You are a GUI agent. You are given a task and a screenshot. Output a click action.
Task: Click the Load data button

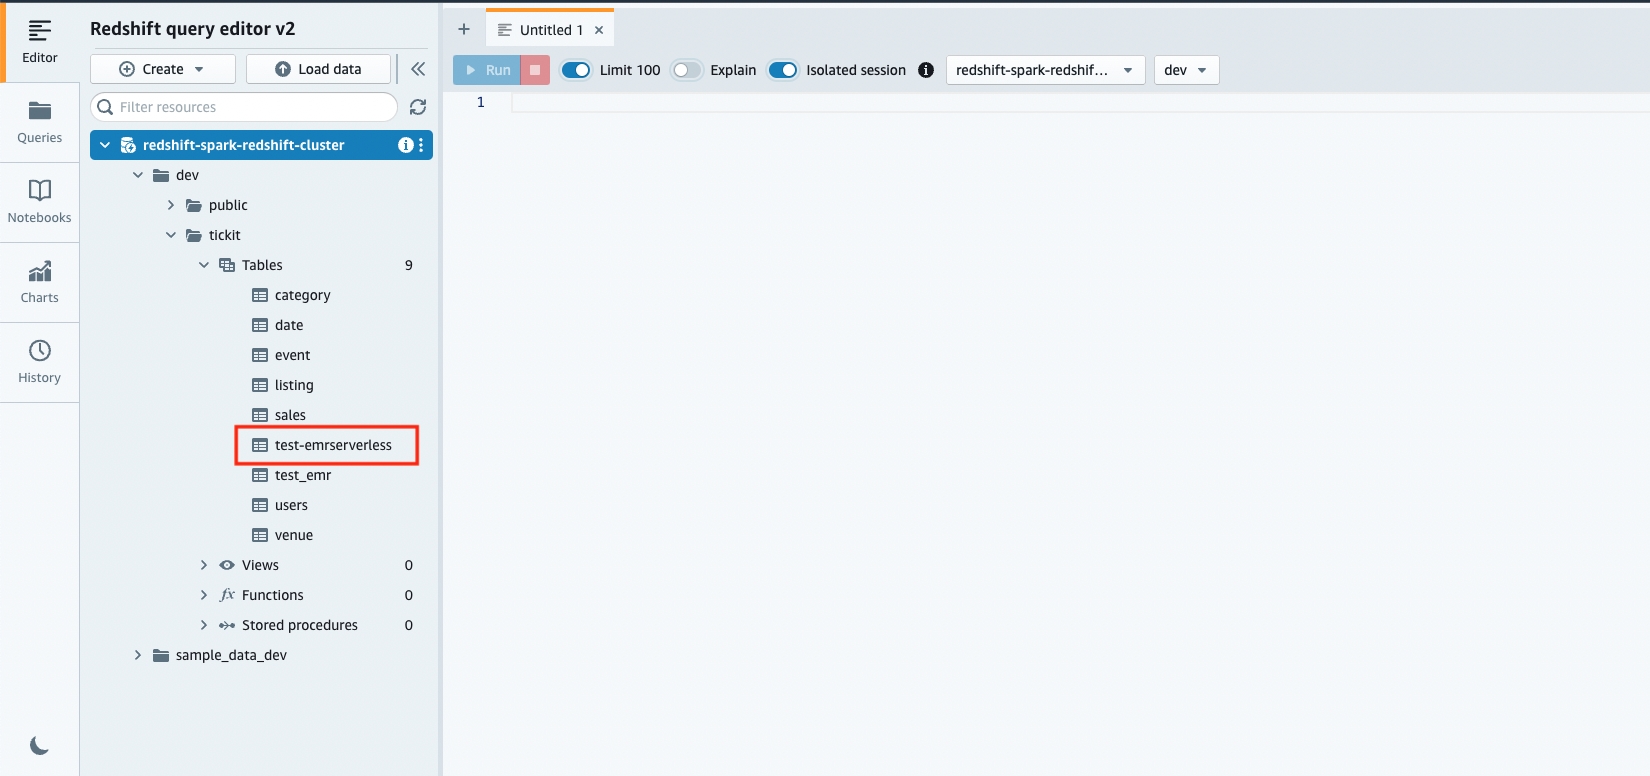[318, 69]
